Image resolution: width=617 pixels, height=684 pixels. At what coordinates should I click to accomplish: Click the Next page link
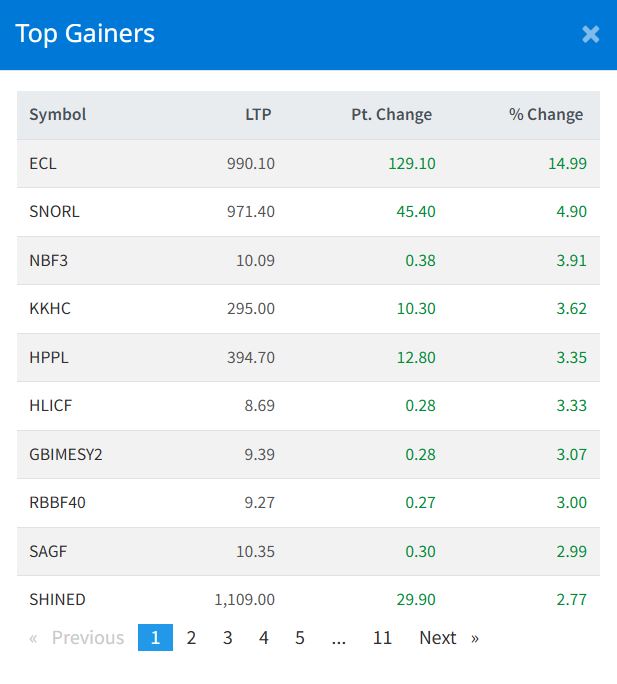coord(449,637)
